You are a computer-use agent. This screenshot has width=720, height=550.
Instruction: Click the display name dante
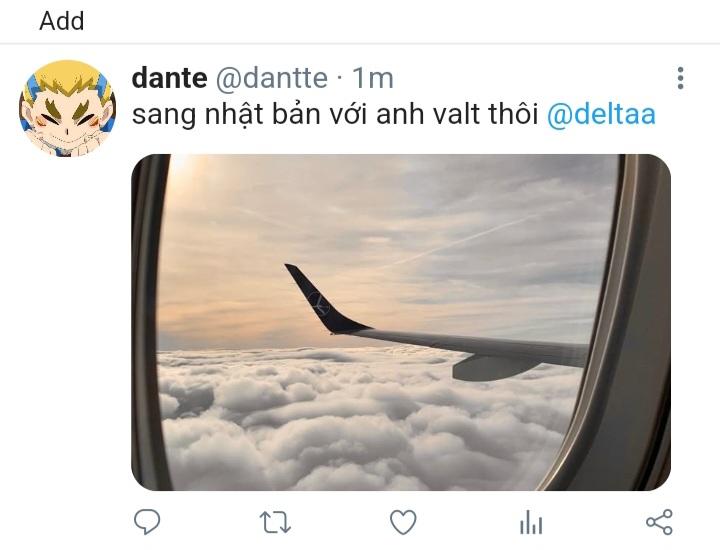[169, 78]
